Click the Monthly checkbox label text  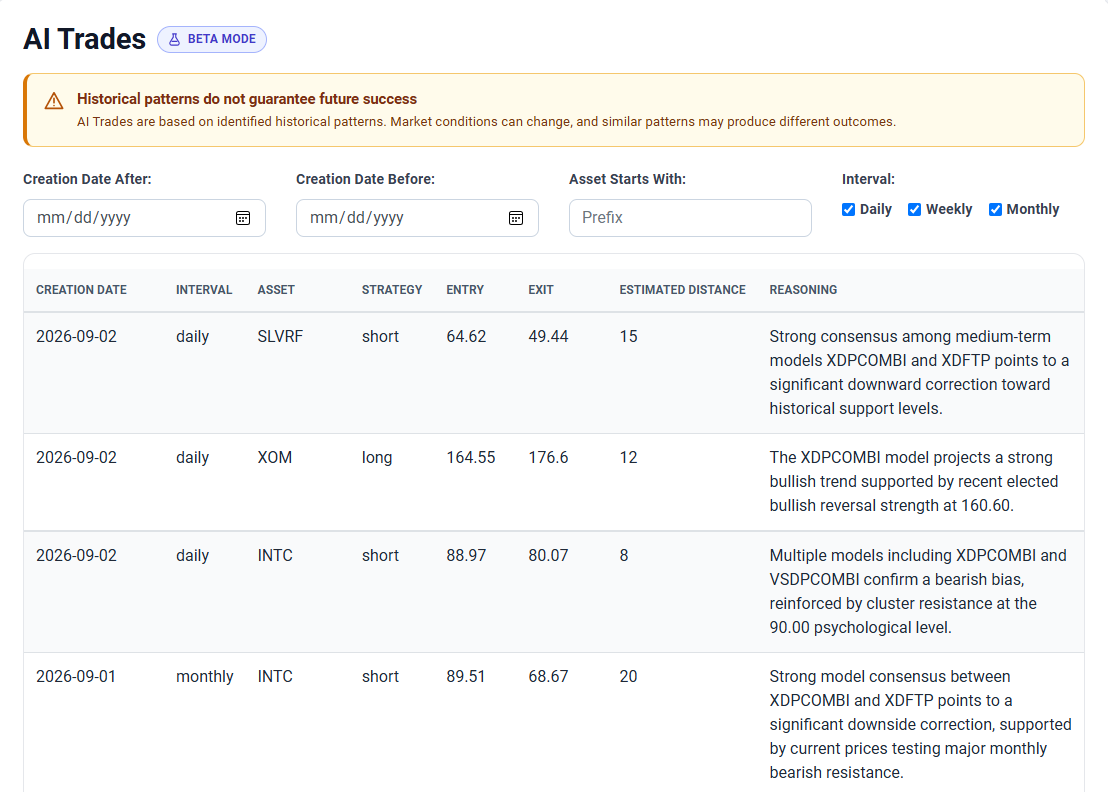pyautogui.click(x=1032, y=210)
